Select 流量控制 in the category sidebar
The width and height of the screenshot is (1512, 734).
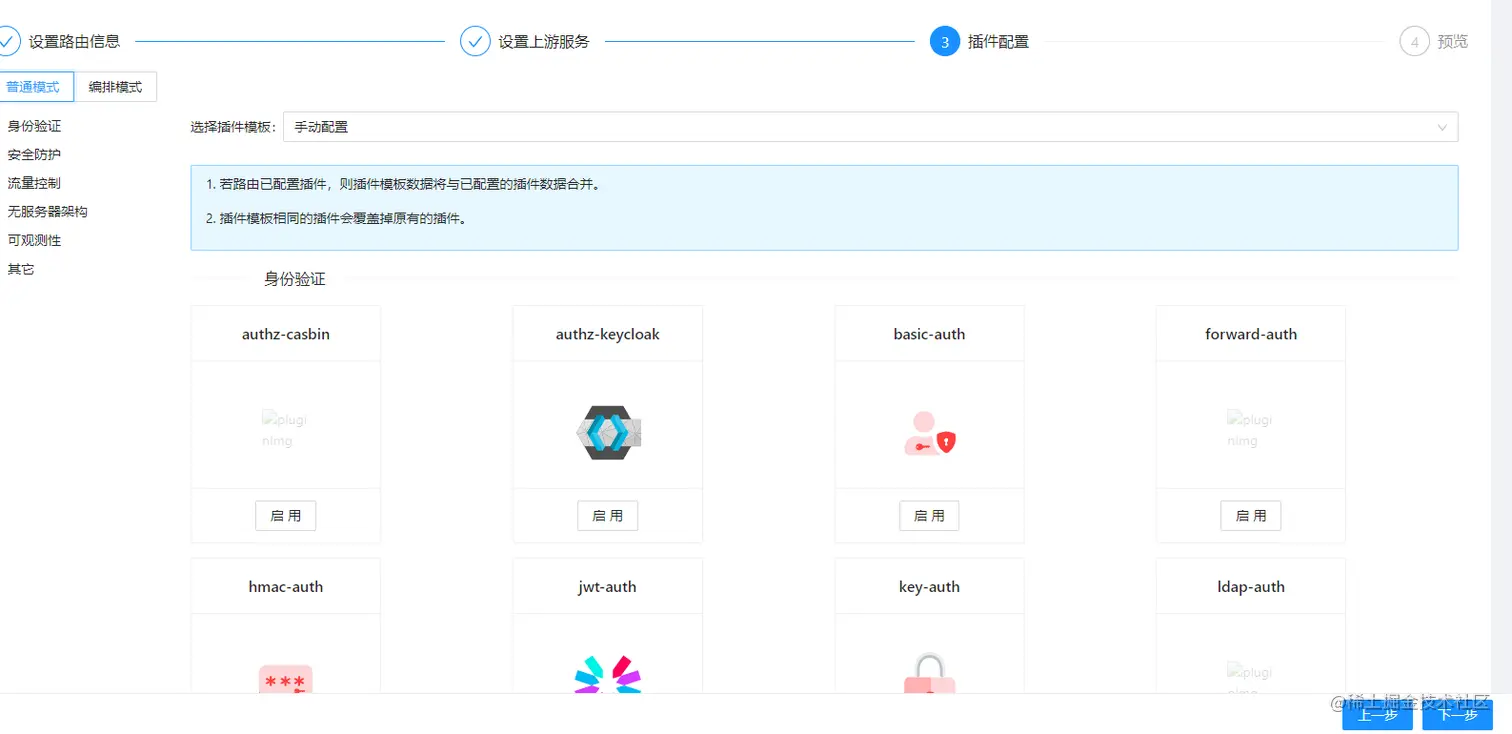[34, 183]
